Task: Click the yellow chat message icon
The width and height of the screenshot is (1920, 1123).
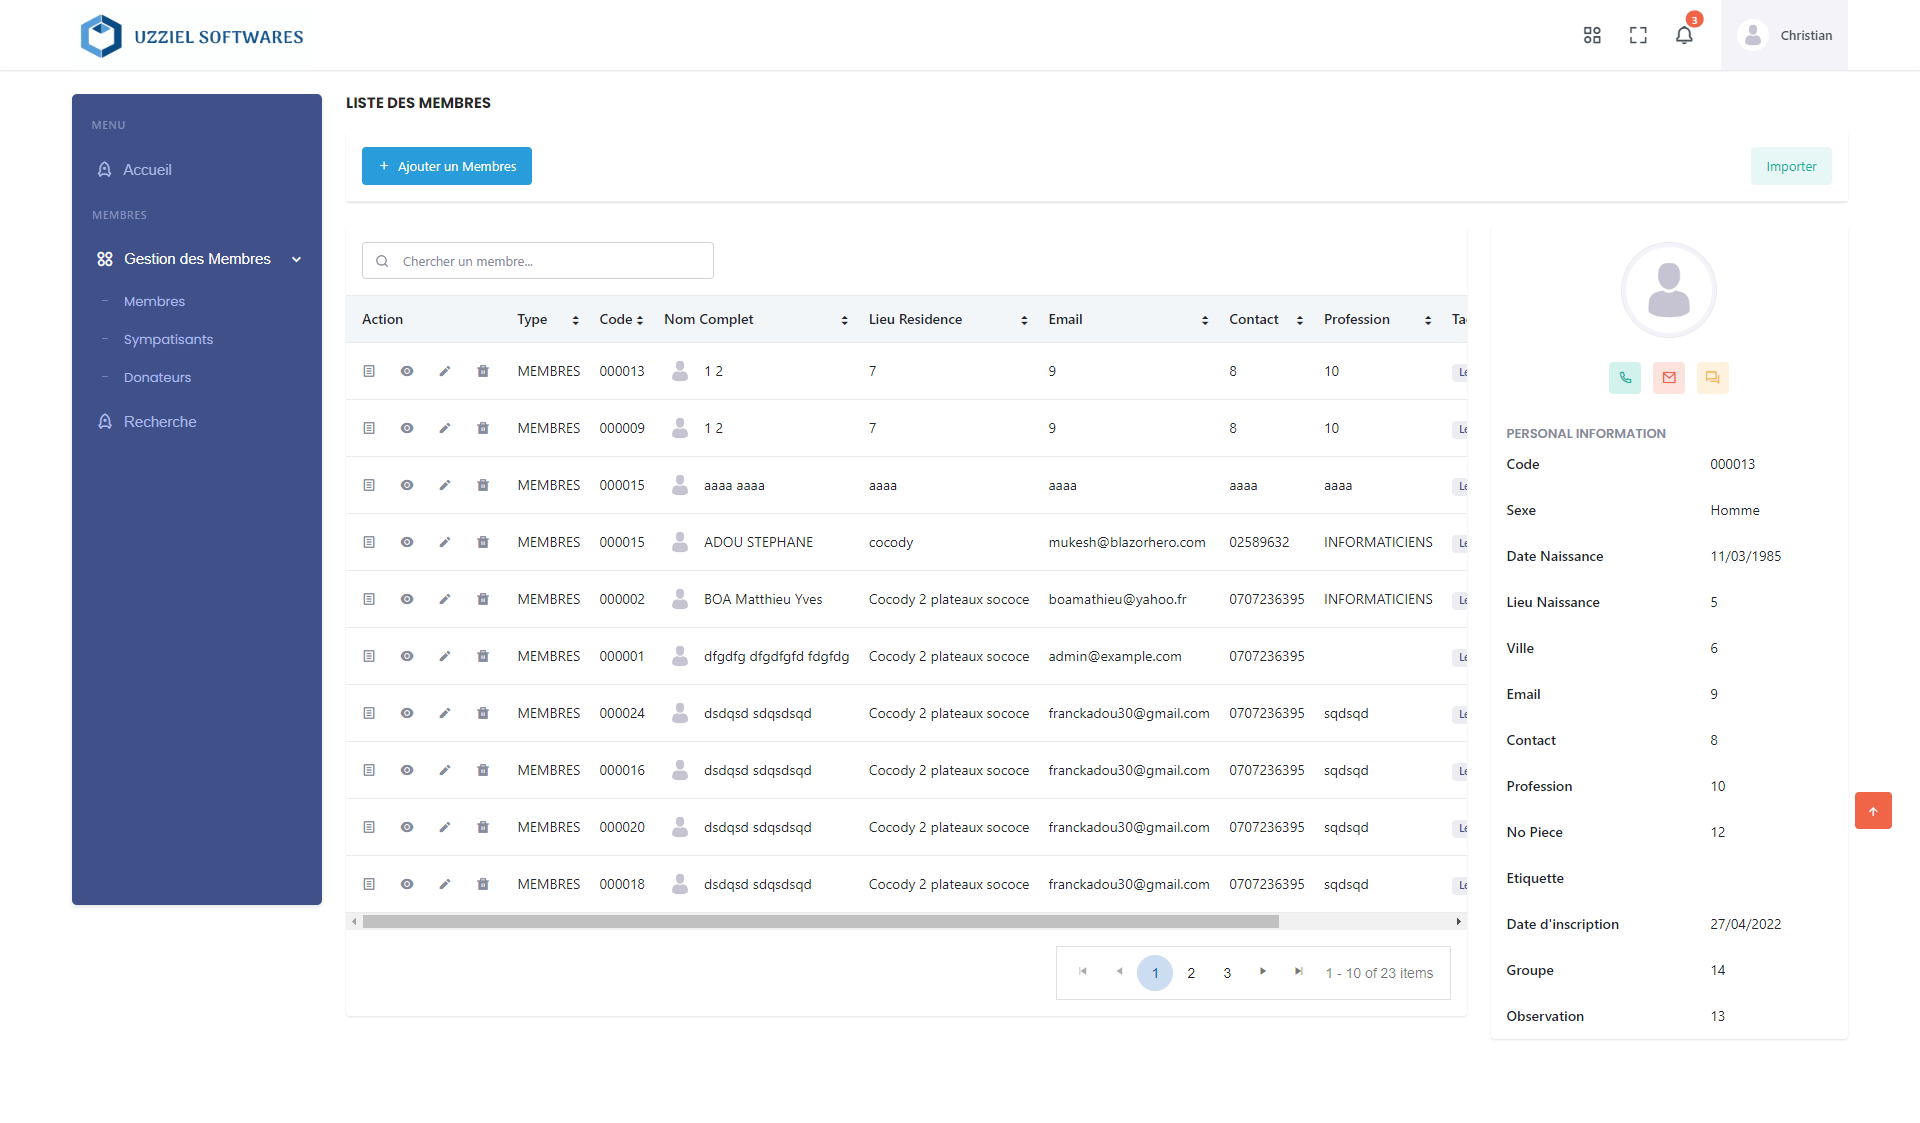Action: [1713, 378]
